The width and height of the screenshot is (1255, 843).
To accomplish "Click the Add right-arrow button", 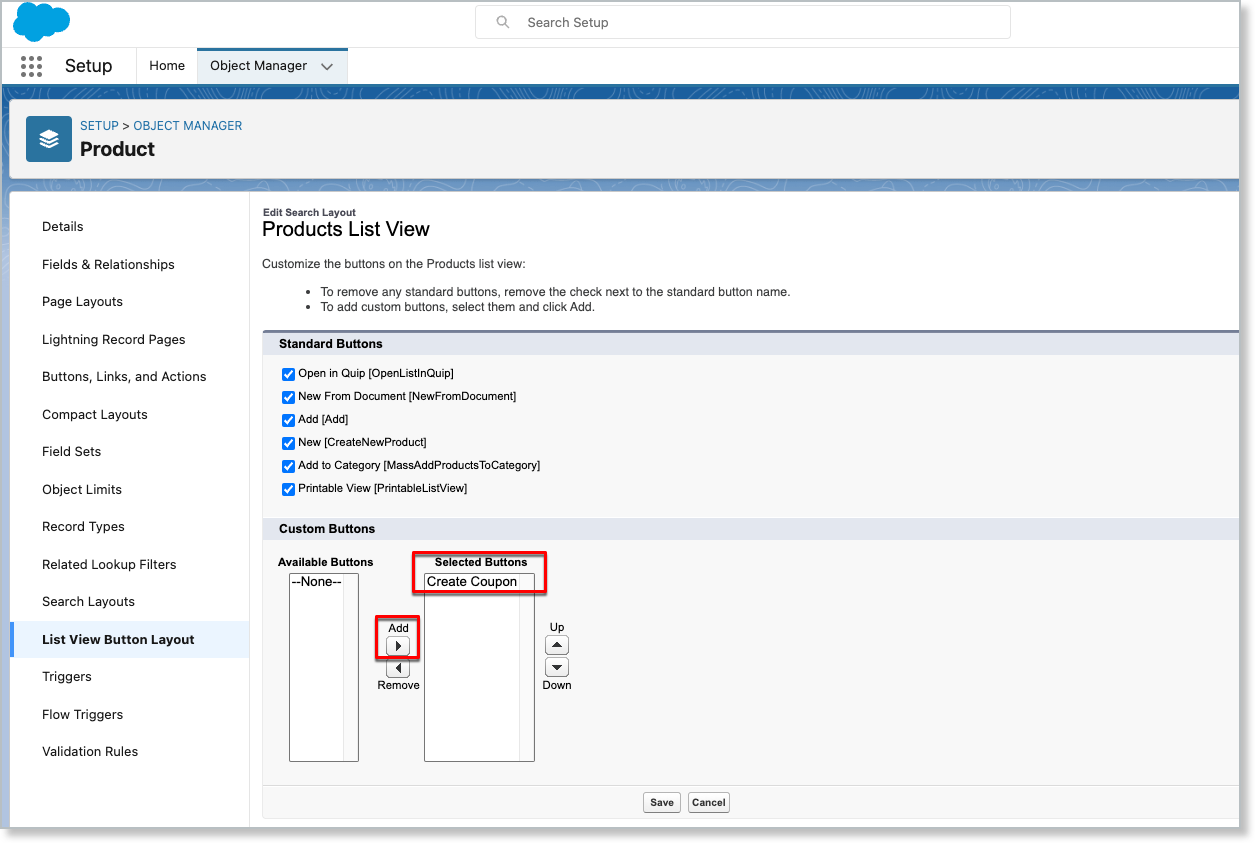I will [x=398, y=646].
